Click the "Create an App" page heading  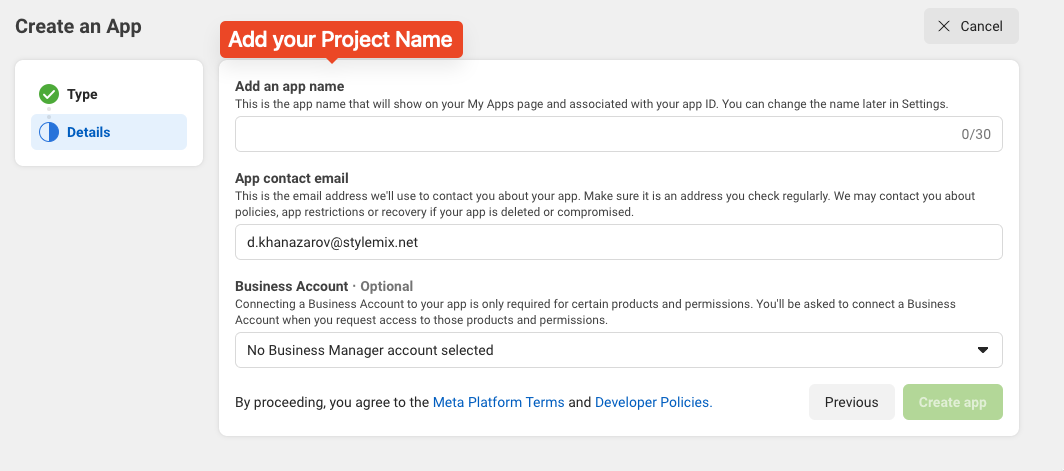(x=78, y=27)
